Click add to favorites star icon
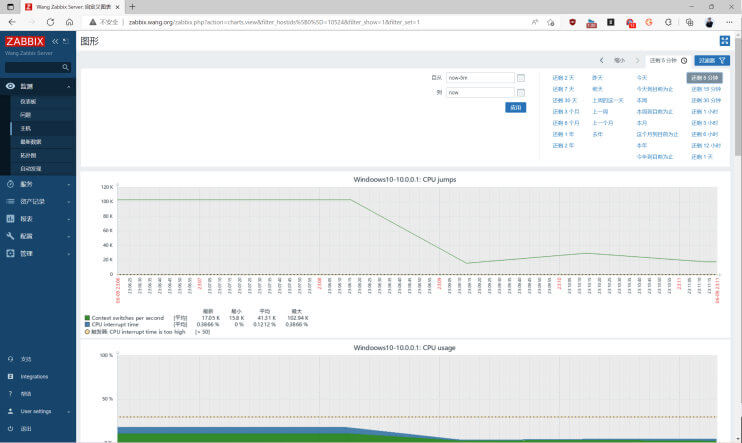 coord(550,22)
